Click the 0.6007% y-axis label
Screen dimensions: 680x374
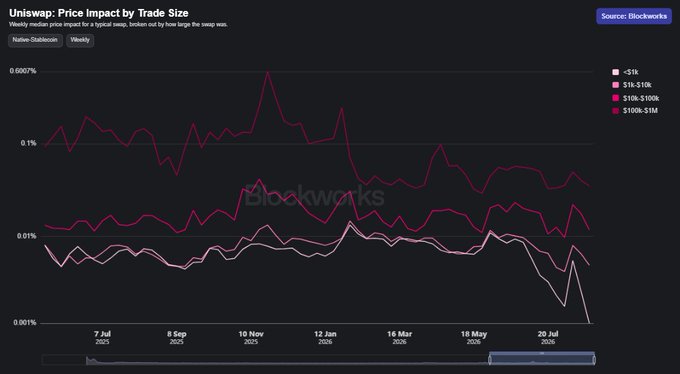point(23,71)
